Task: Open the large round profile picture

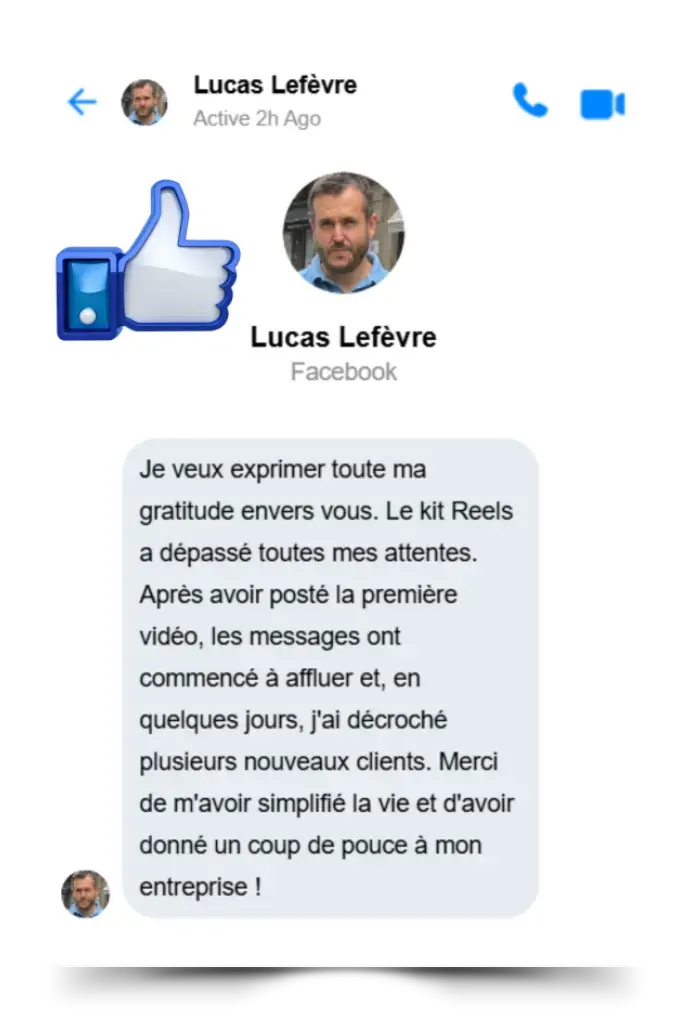Action: [x=344, y=233]
